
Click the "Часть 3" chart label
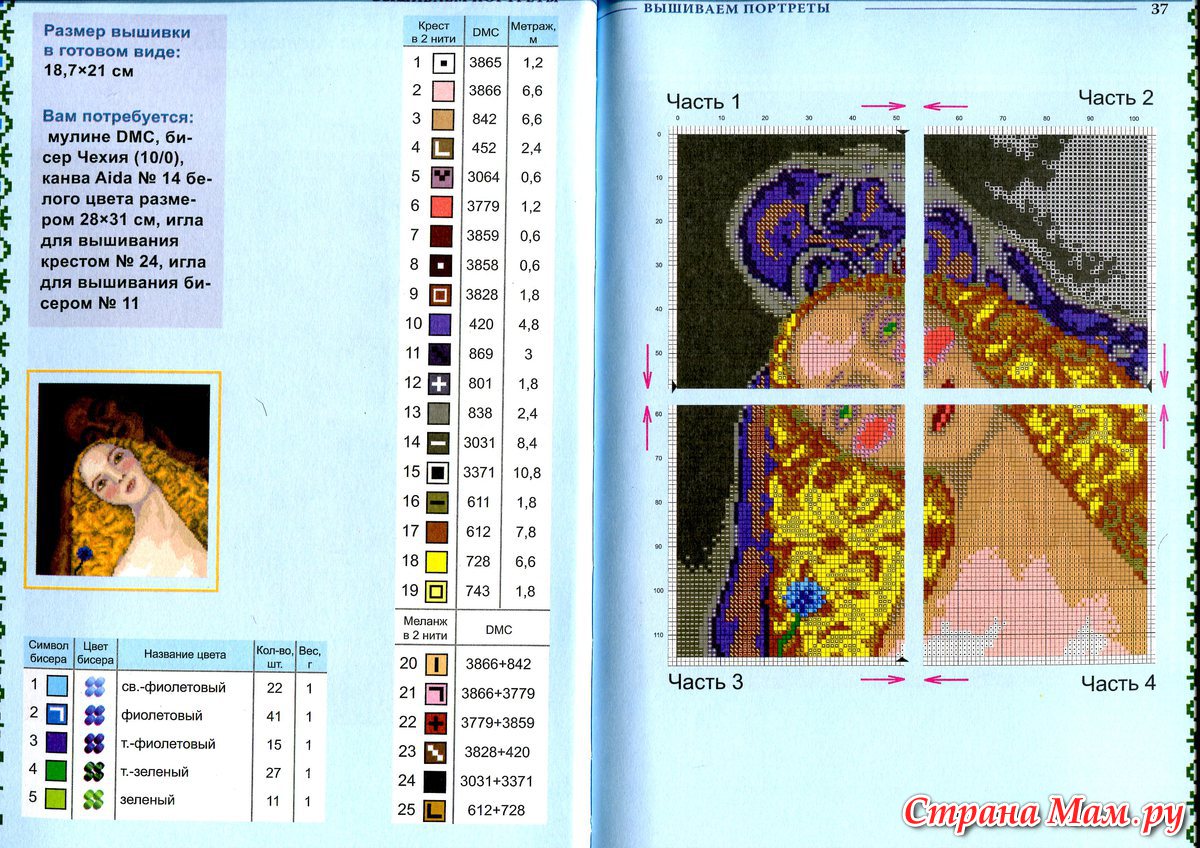(705, 682)
